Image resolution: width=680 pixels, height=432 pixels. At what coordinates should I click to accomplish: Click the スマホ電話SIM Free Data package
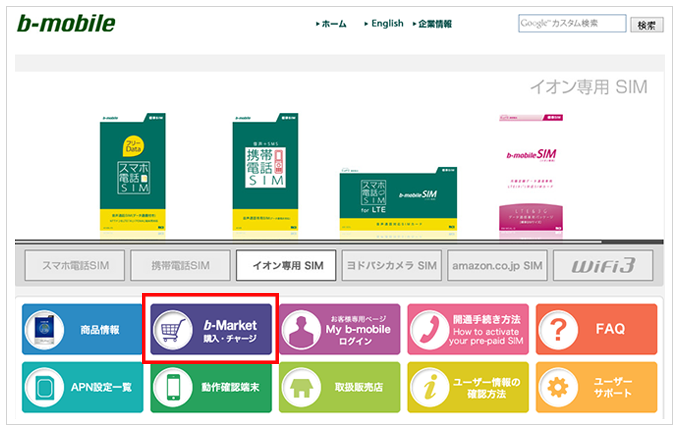click(133, 173)
